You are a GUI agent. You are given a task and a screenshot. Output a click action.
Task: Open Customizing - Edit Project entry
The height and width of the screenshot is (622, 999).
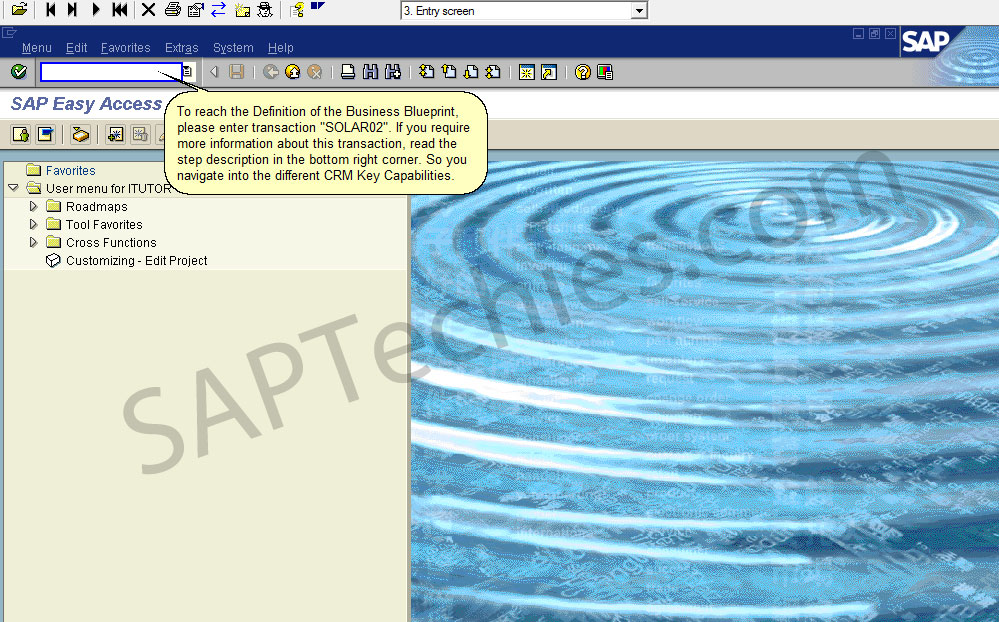coord(136,261)
